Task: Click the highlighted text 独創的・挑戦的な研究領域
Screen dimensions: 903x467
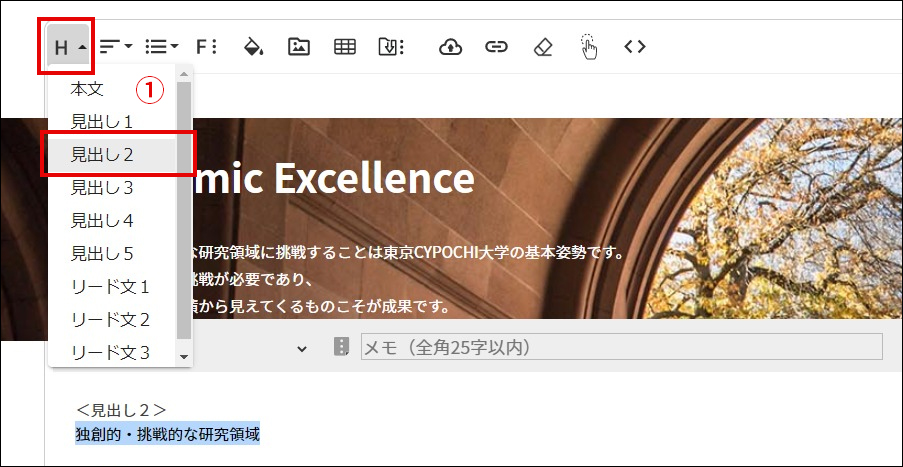Action: [168, 434]
